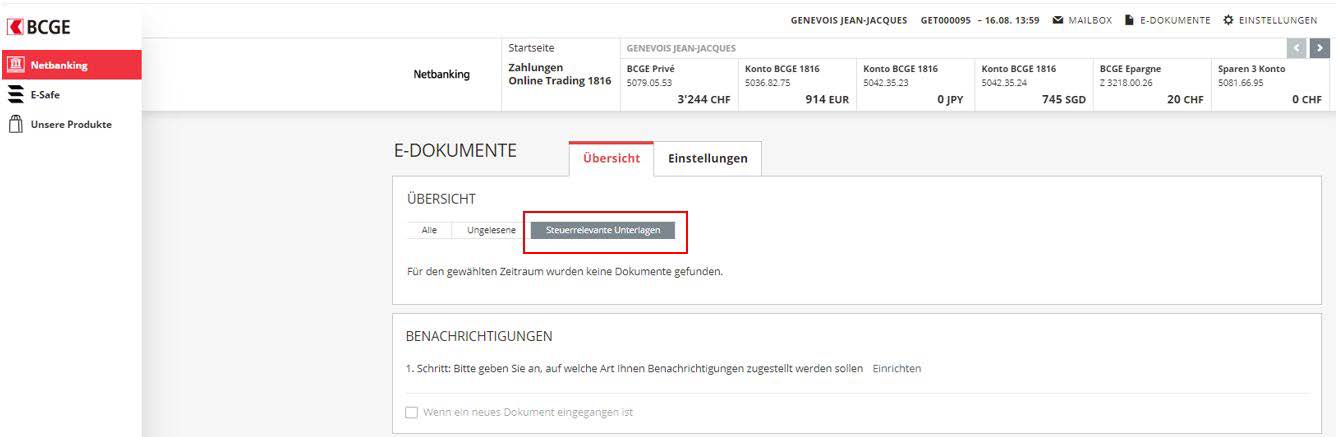
Task: Click the Netbanking heading text
Action: point(441,74)
